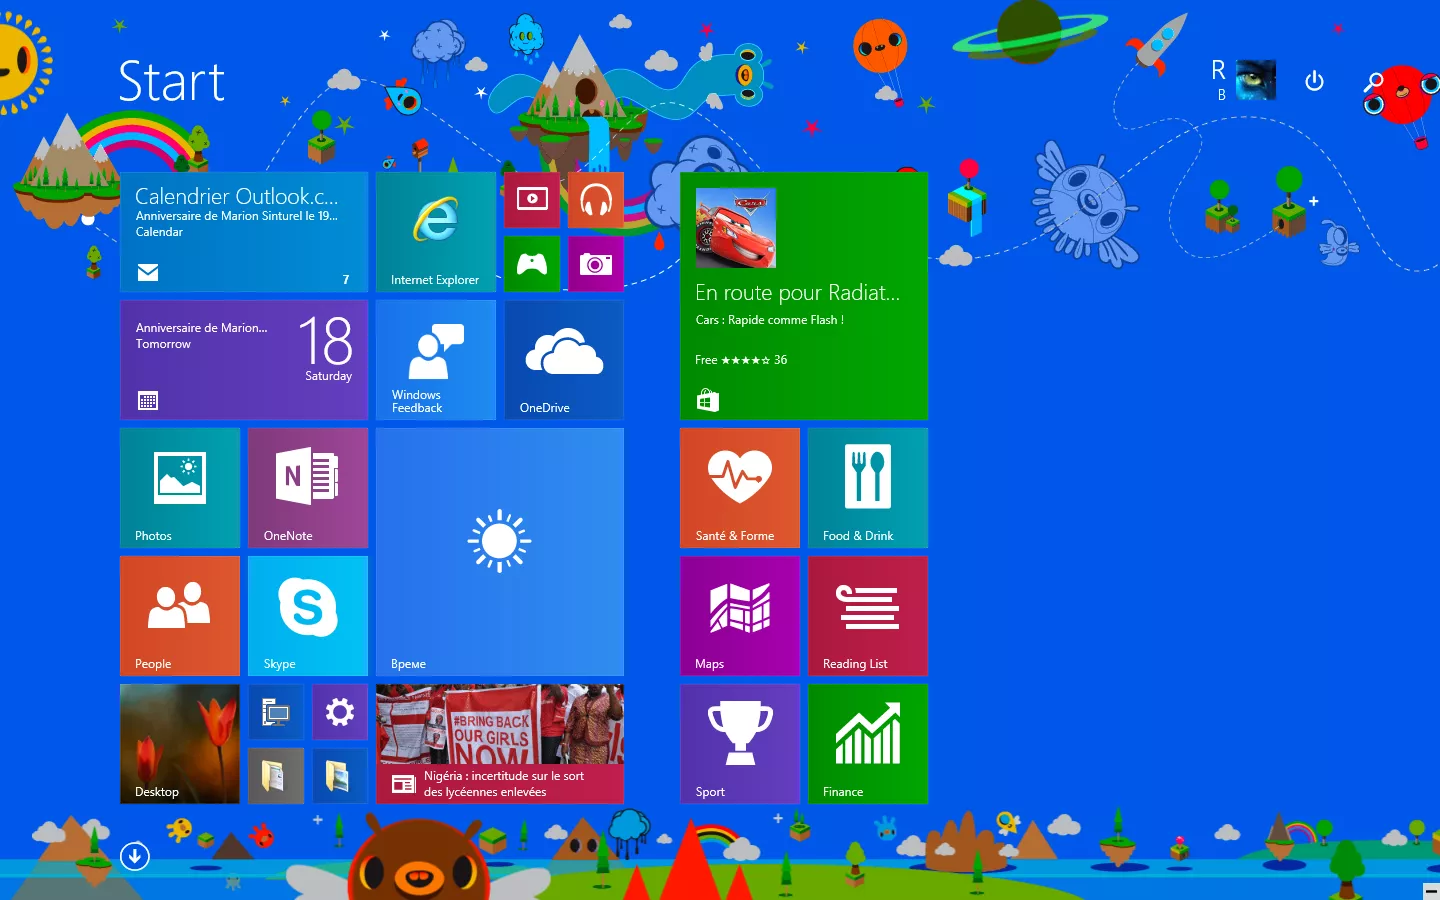This screenshot has width=1440, height=900.
Task: Click the user name R B
Action: coord(1219,80)
